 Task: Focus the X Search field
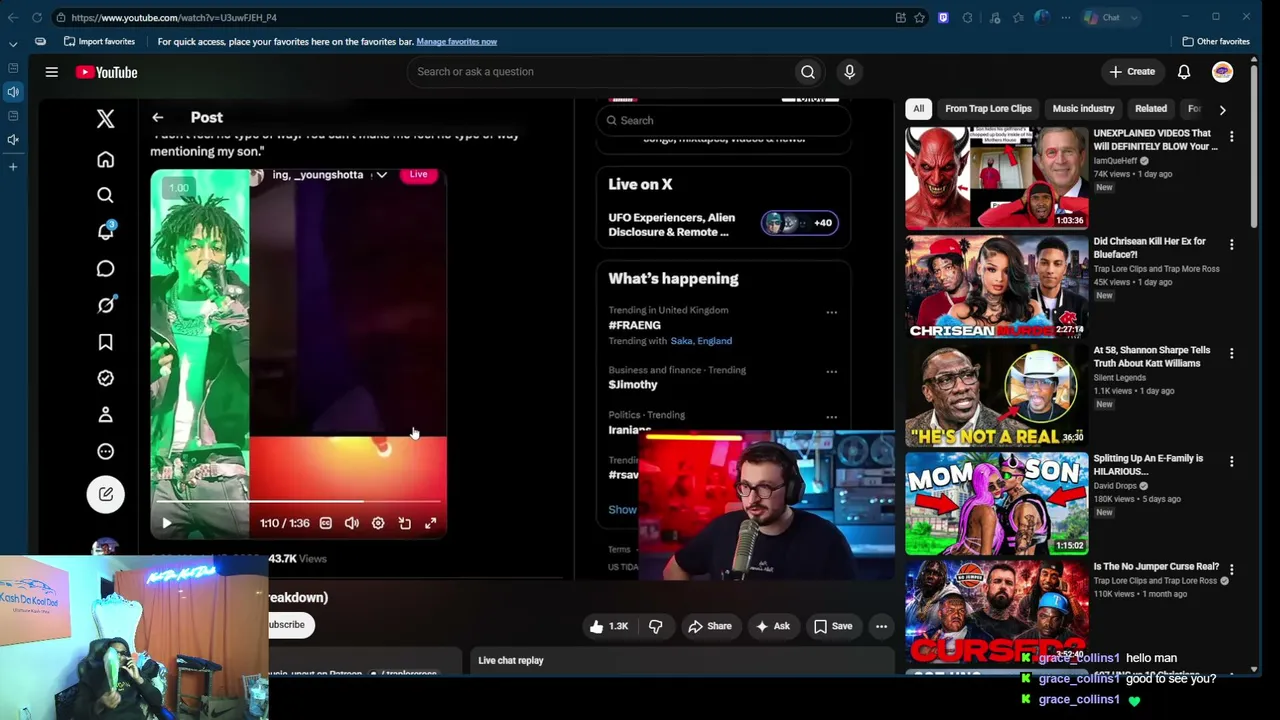click(x=723, y=120)
